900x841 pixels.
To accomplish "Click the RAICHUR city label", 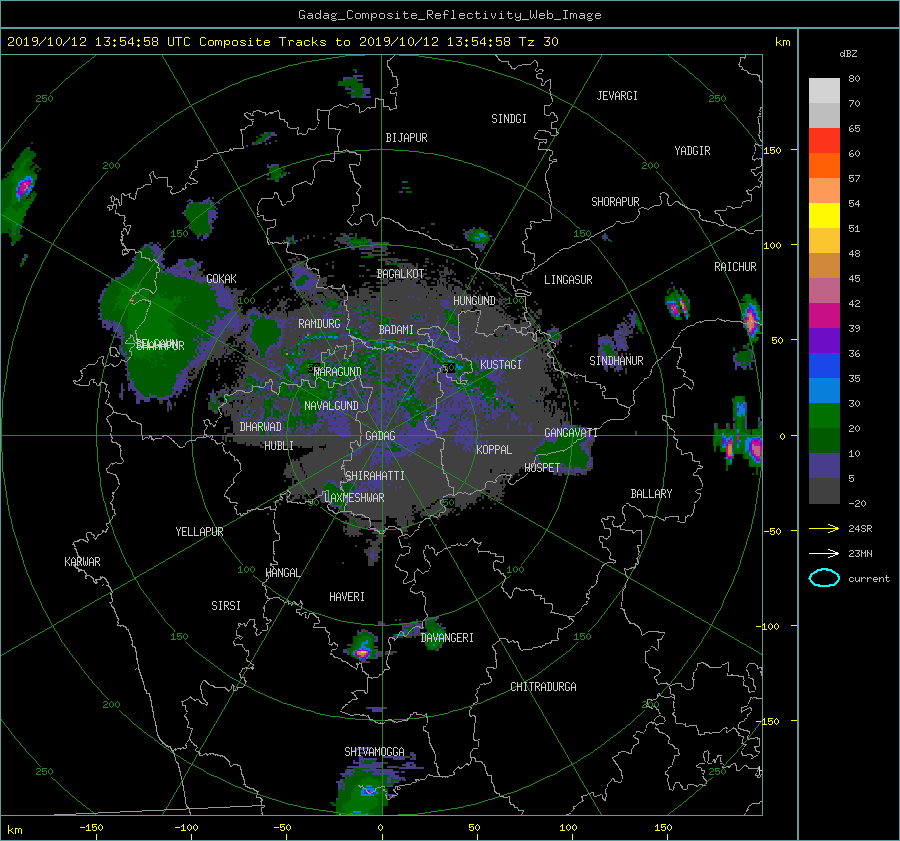I will (735, 267).
